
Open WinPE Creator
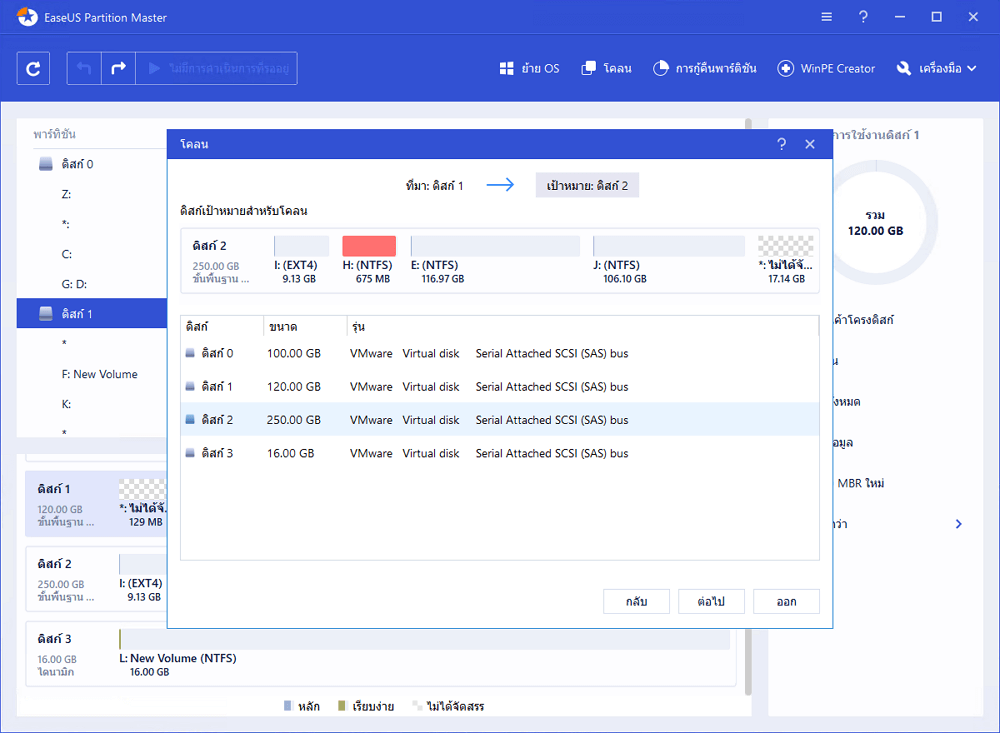[x=826, y=68]
